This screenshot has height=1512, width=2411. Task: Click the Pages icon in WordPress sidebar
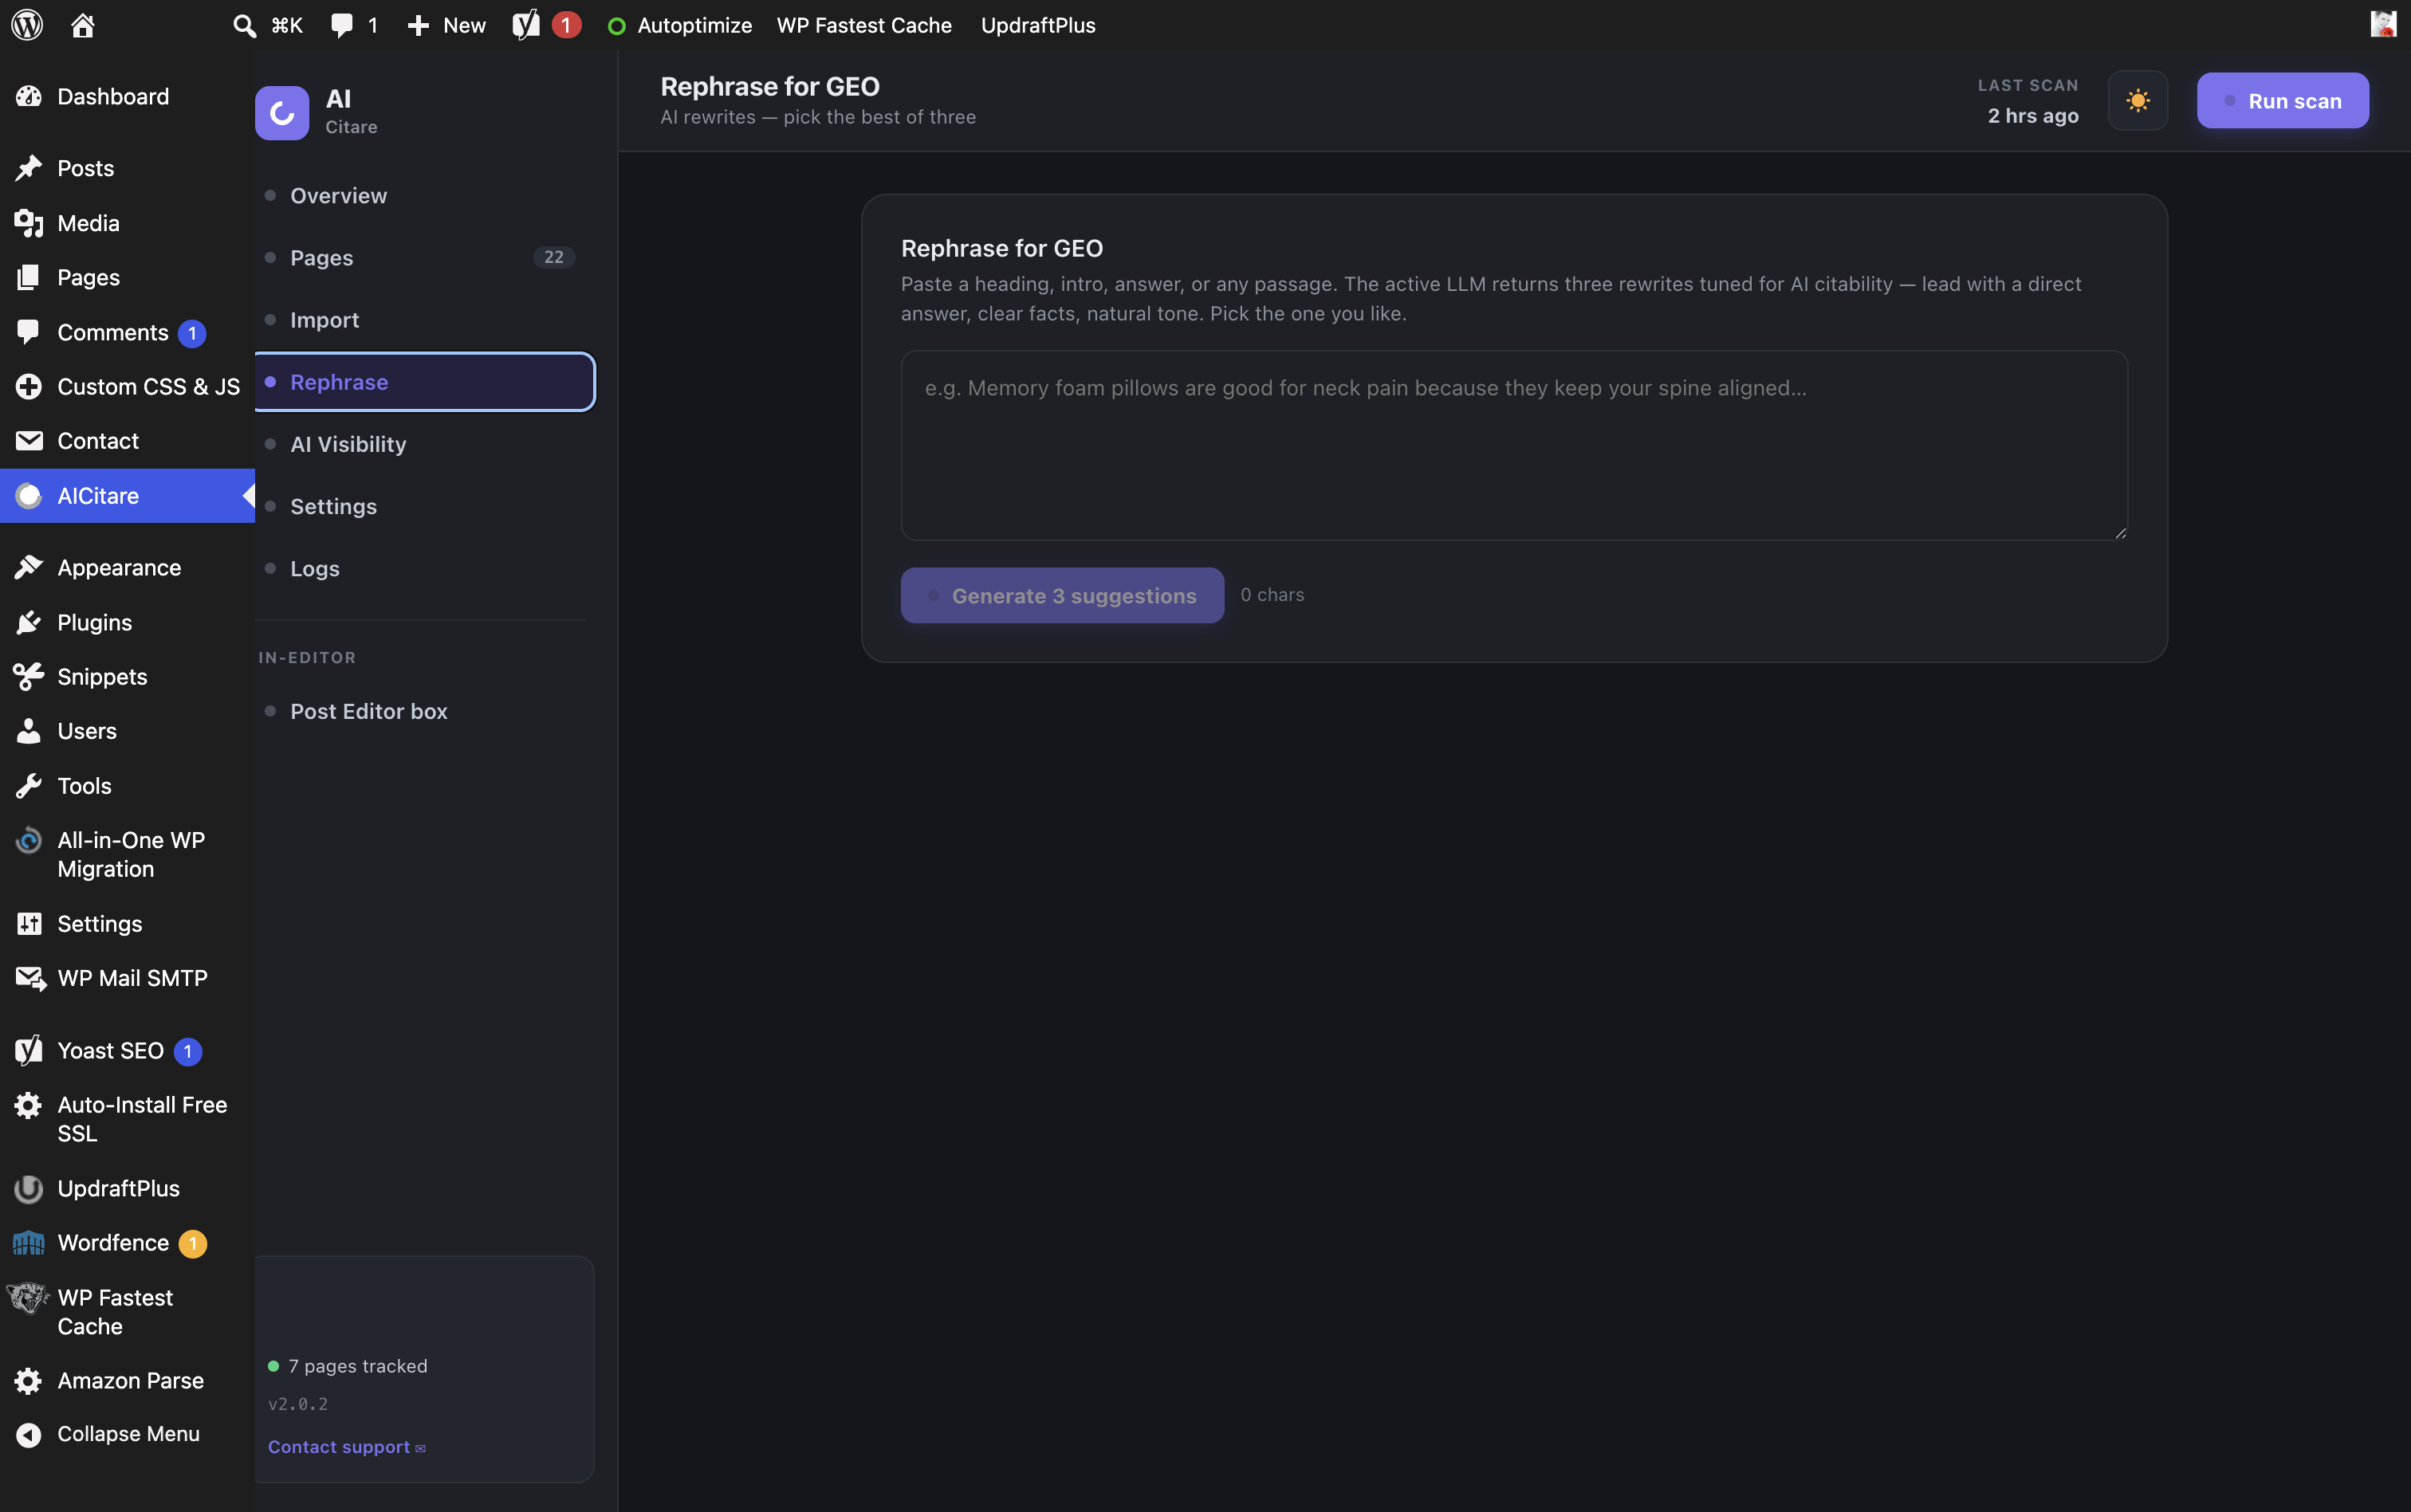[x=29, y=277]
